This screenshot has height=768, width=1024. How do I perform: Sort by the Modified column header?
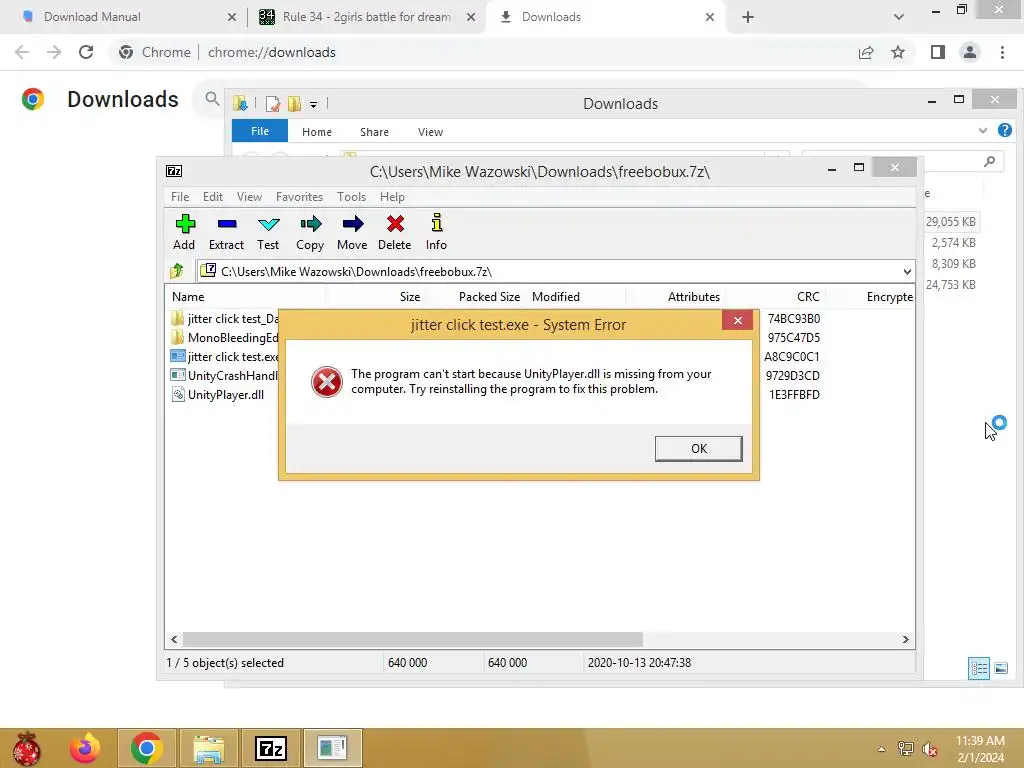tap(576, 296)
